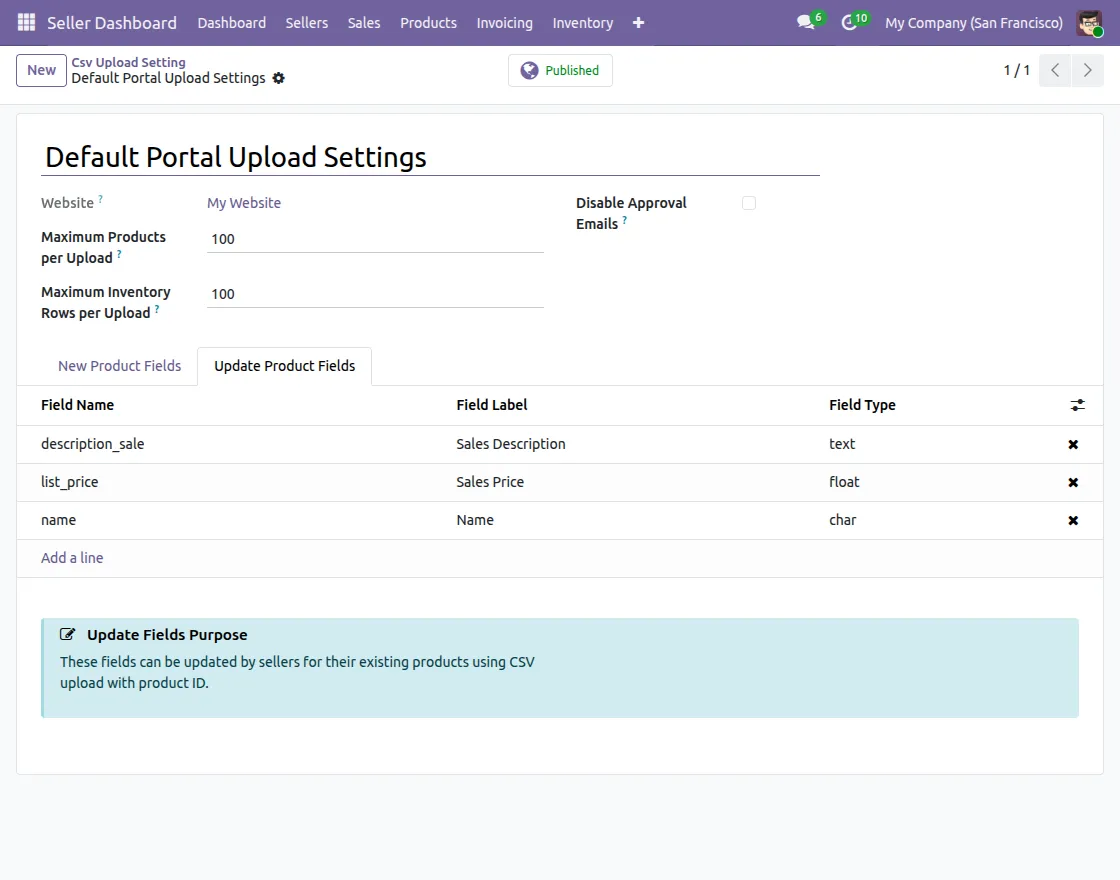Open the My Website link
1120x880 pixels.
[x=244, y=203]
